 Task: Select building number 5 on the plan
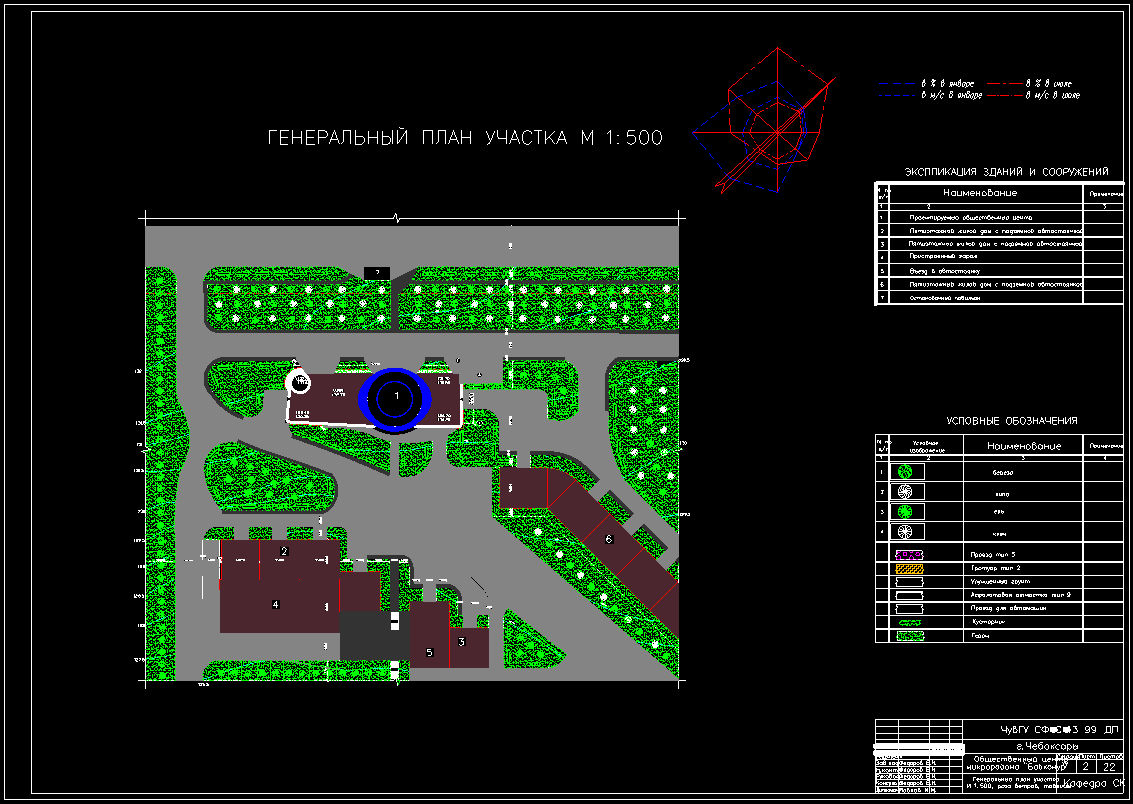[429, 650]
